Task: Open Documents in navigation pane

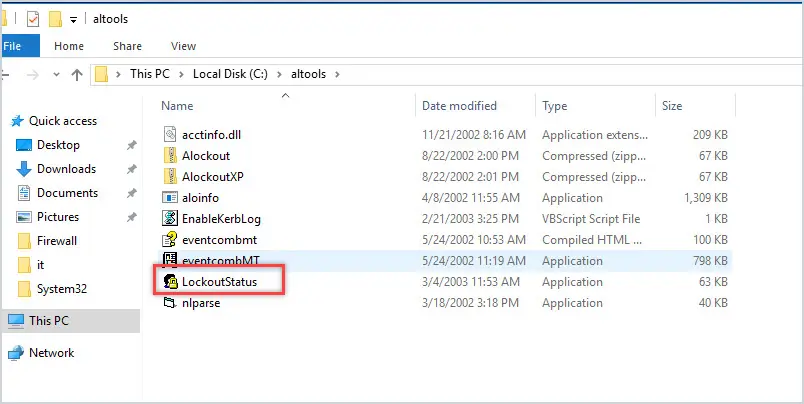Action: pyautogui.click(x=67, y=193)
